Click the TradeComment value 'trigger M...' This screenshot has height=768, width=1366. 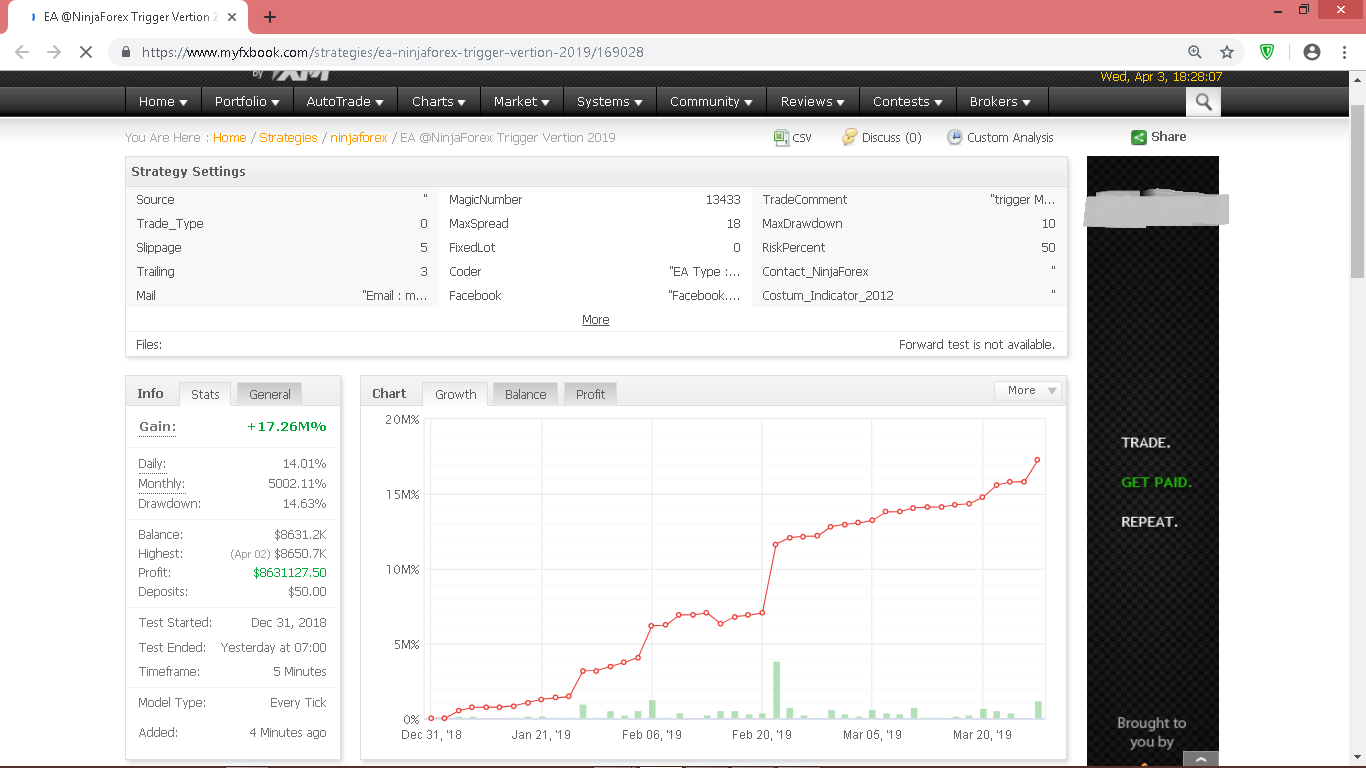pyautogui.click(x=1022, y=200)
